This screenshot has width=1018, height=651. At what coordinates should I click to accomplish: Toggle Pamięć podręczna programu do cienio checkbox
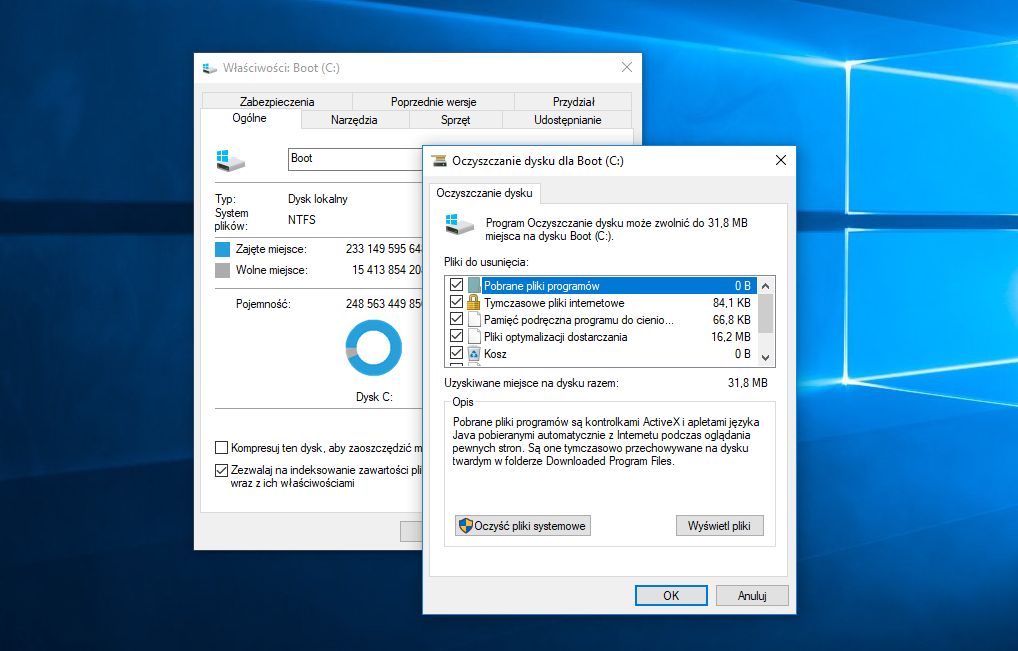click(x=456, y=319)
